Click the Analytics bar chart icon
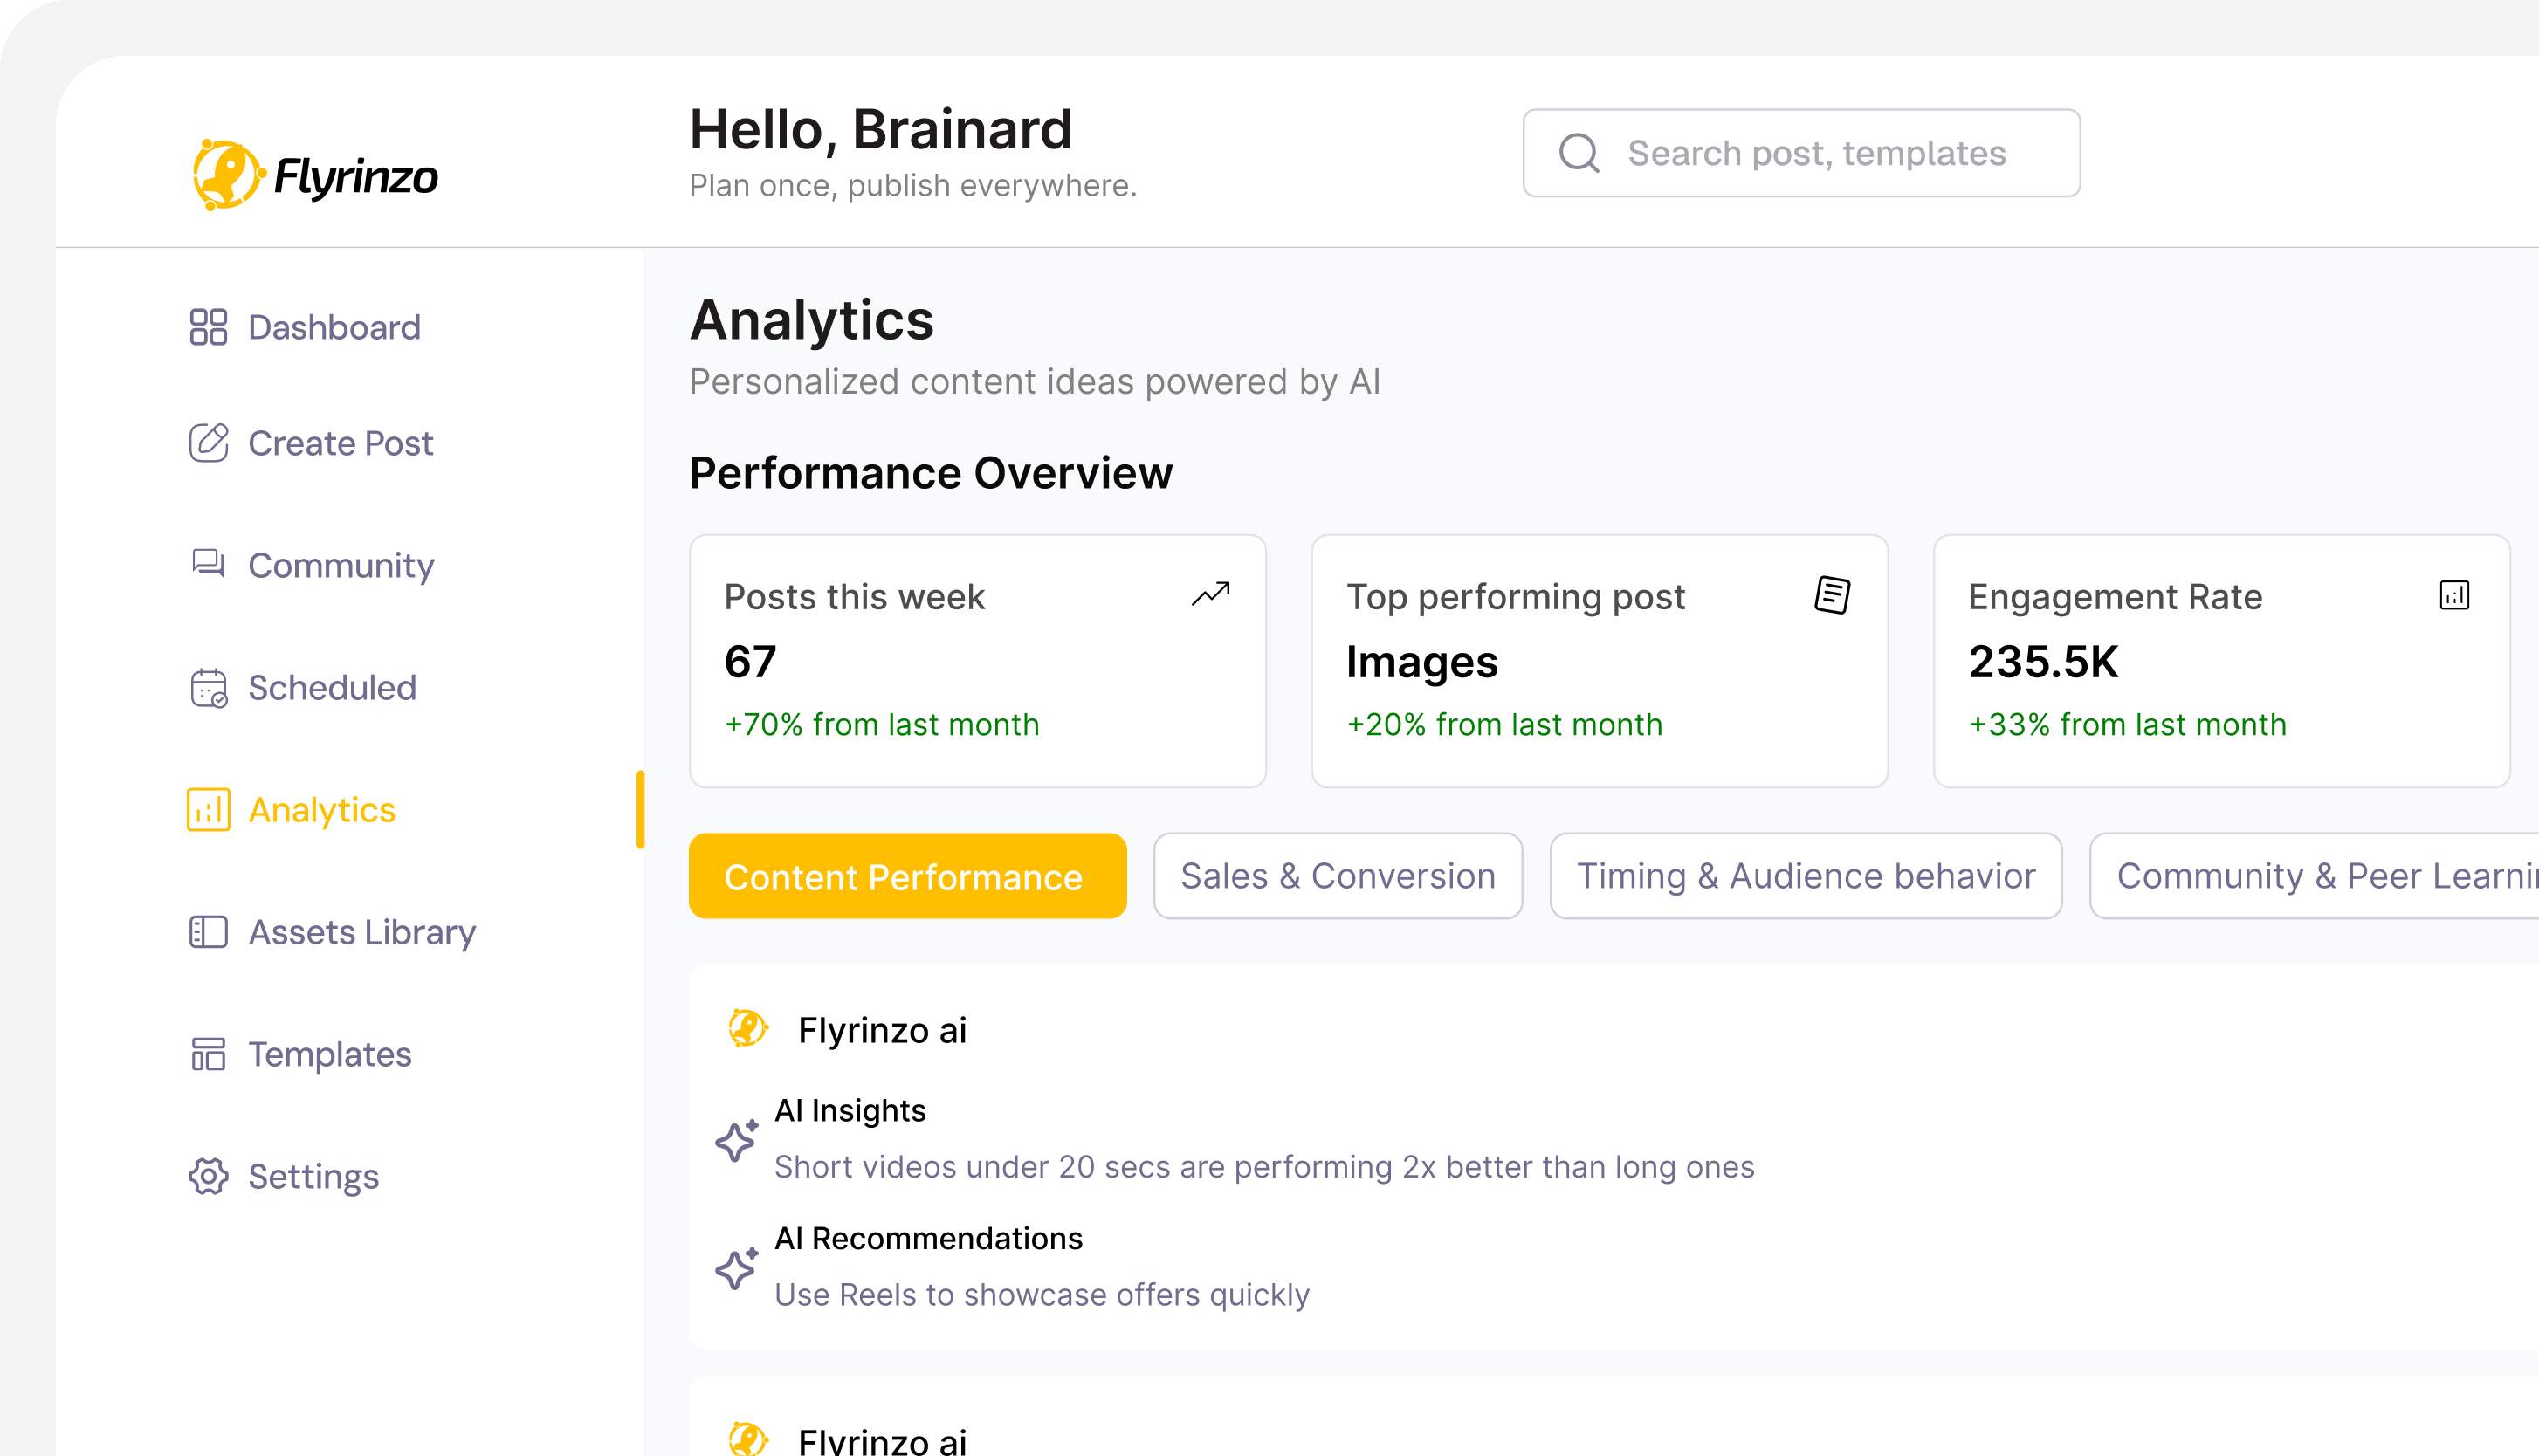The image size is (2539, 1456). tap(208, 810)
